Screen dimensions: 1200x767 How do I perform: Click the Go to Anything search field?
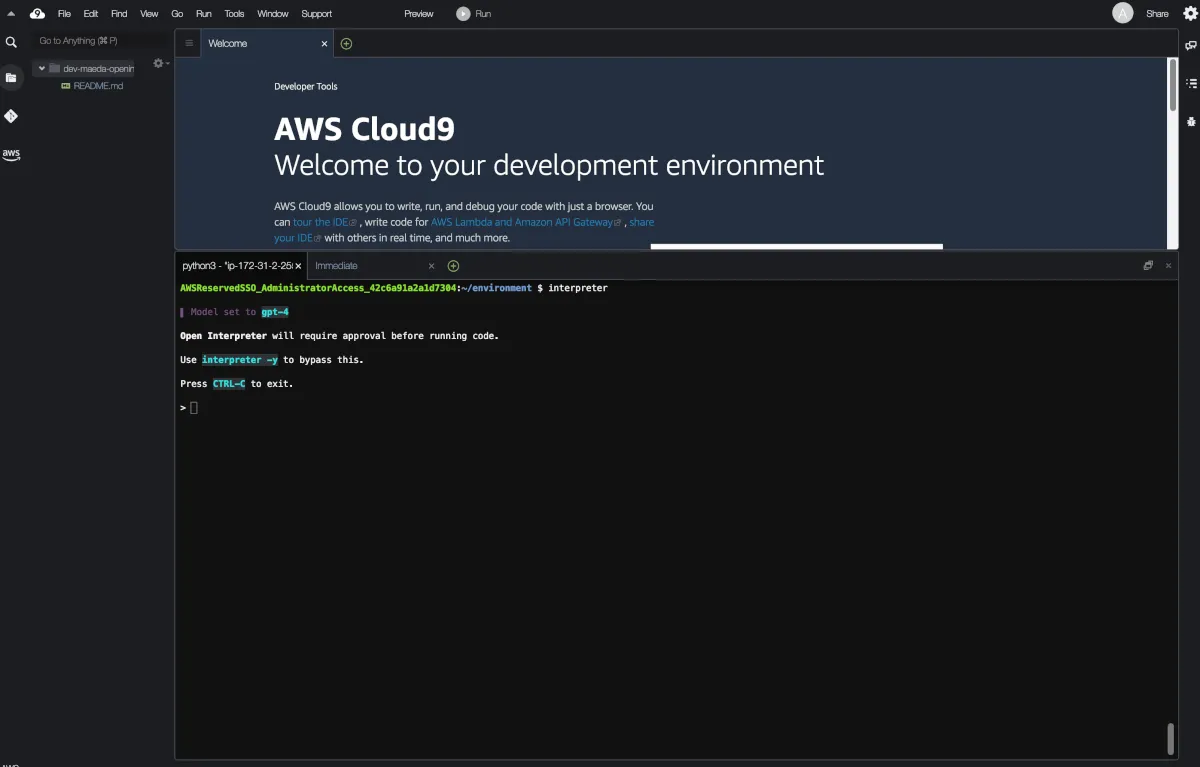[x=95, y=41]
